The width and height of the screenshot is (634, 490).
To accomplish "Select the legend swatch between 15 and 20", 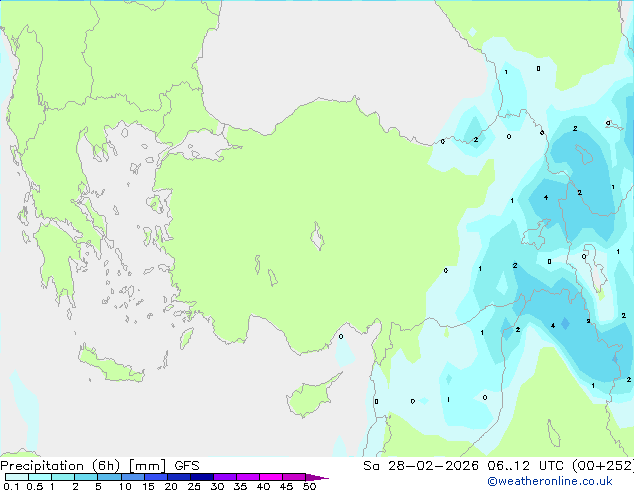I will [x=156, y=477].
